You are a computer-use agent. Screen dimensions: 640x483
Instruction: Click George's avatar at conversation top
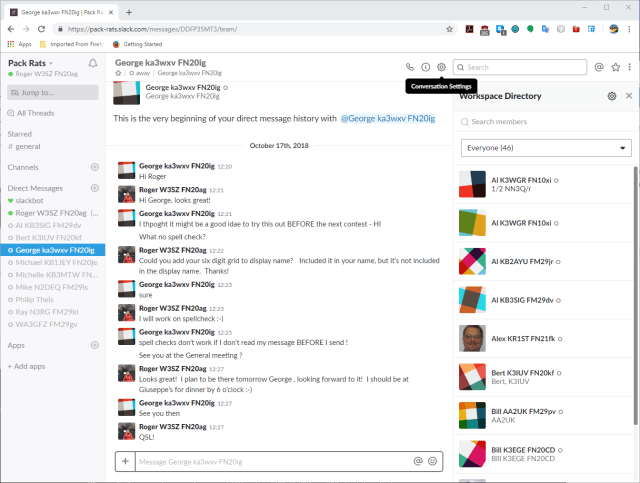coord(126,93)
